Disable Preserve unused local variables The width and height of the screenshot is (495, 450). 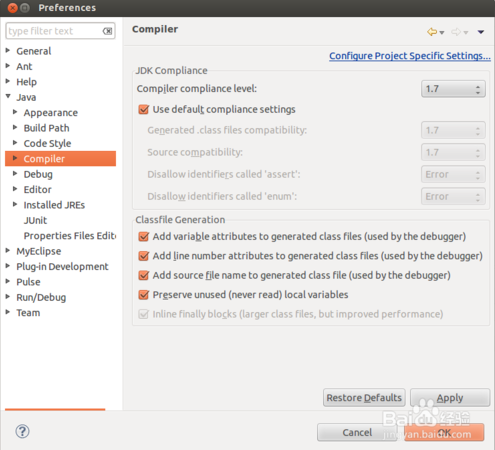(x=144, y=295)
